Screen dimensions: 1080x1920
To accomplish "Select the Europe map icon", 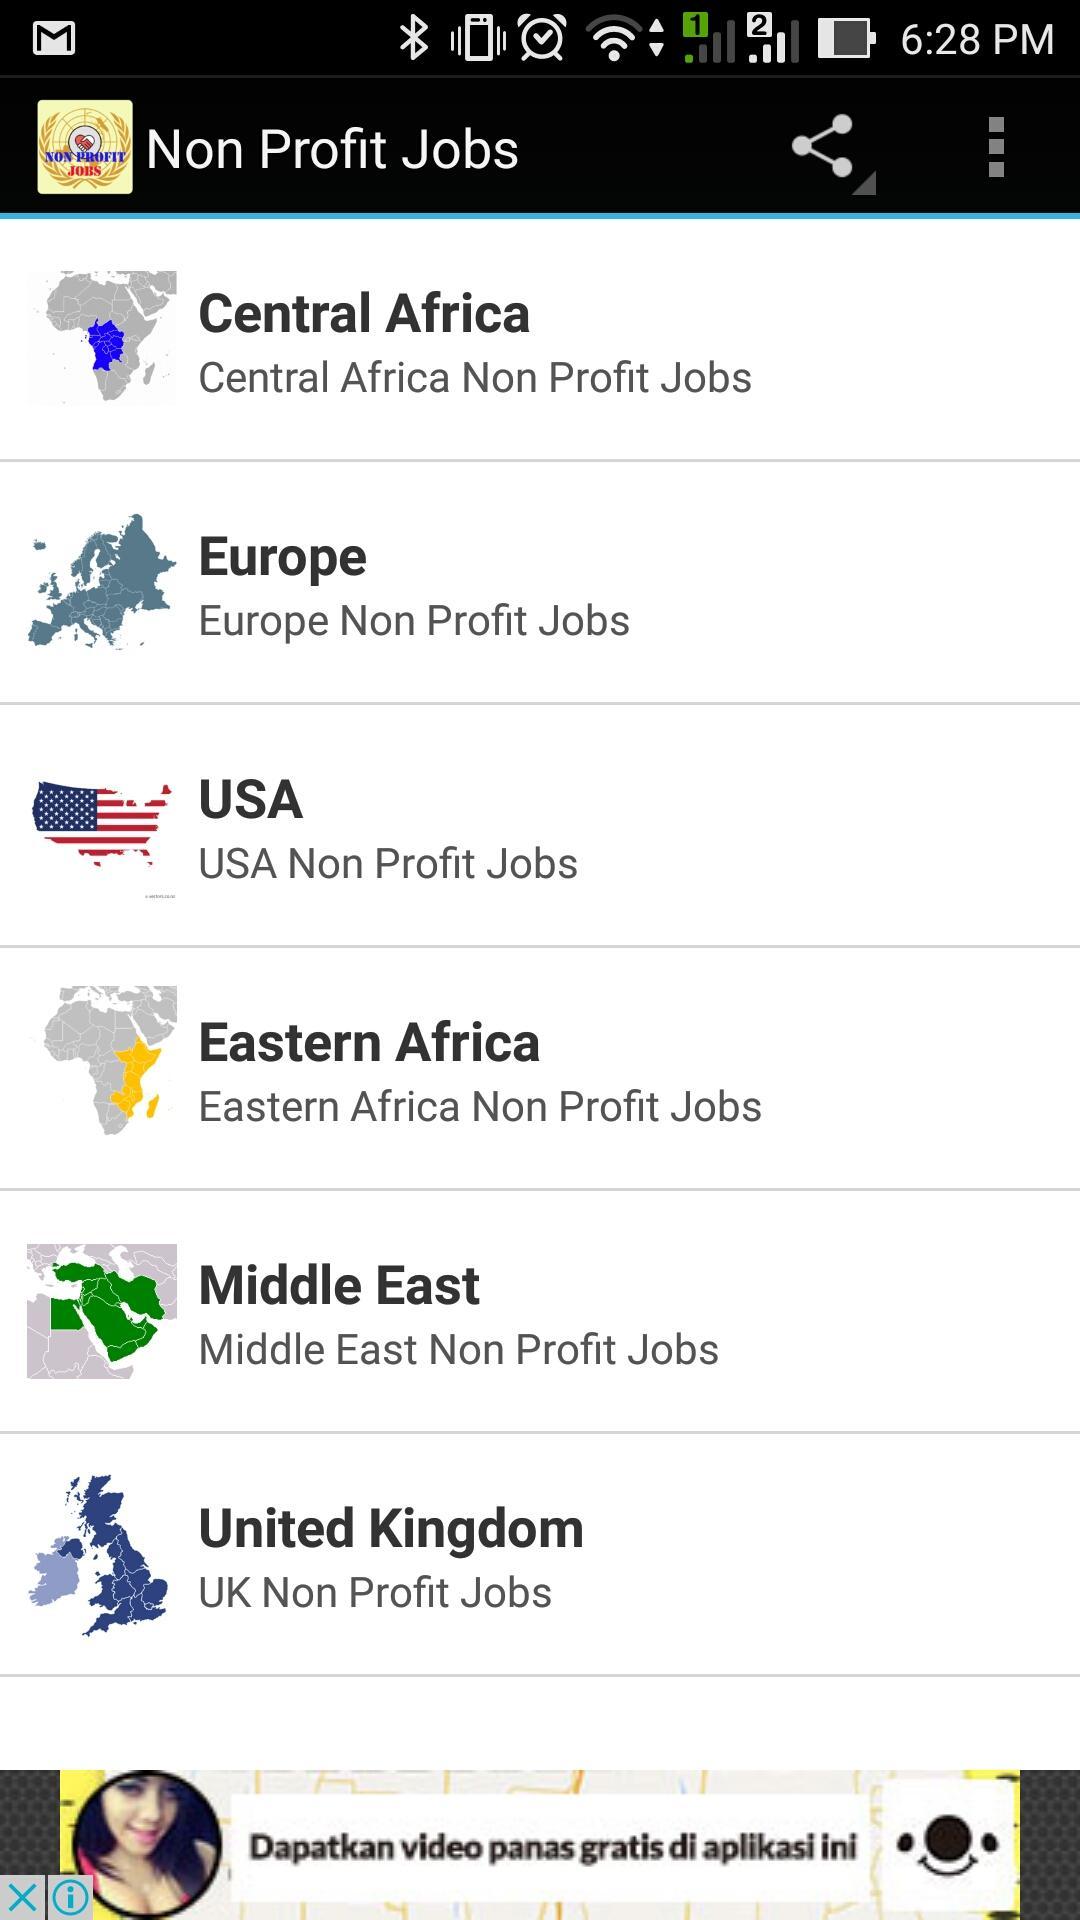I will [x=102, y=582].
